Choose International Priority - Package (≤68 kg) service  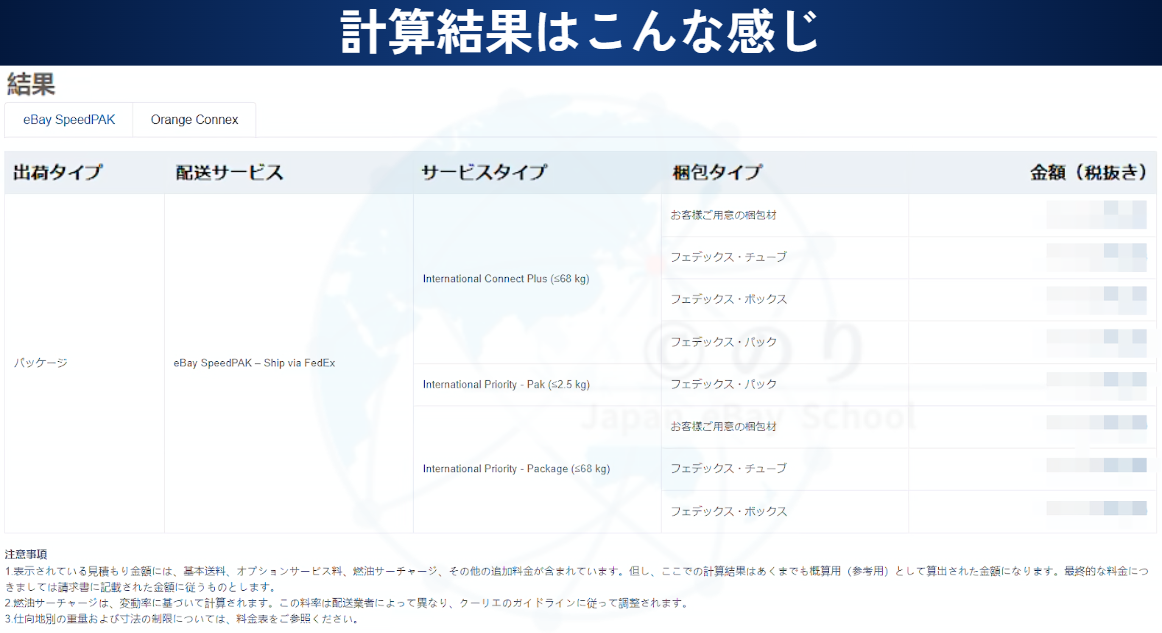[515, 469]
